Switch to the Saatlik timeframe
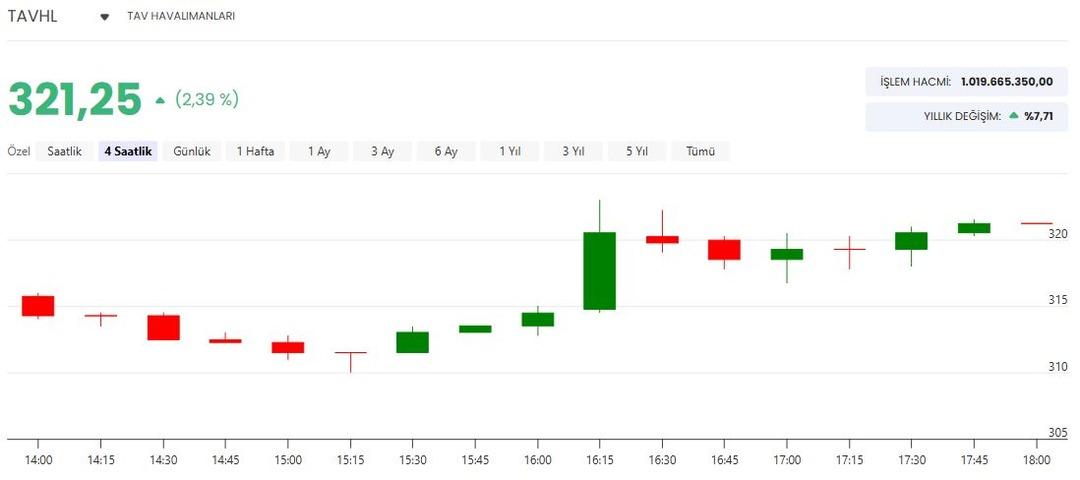 (65, 151)
